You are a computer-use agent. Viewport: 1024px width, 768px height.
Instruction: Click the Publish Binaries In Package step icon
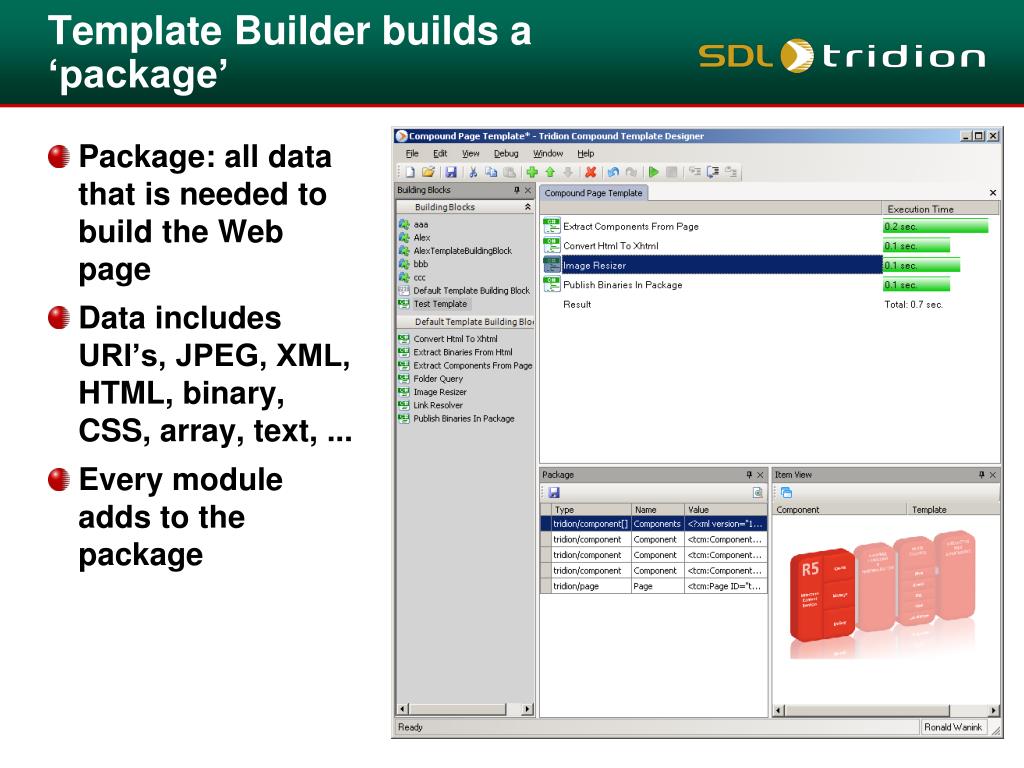552,284
